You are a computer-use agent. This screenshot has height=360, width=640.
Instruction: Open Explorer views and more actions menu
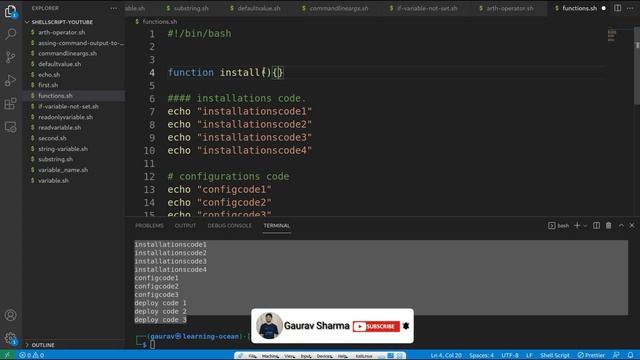pos(113,8)
